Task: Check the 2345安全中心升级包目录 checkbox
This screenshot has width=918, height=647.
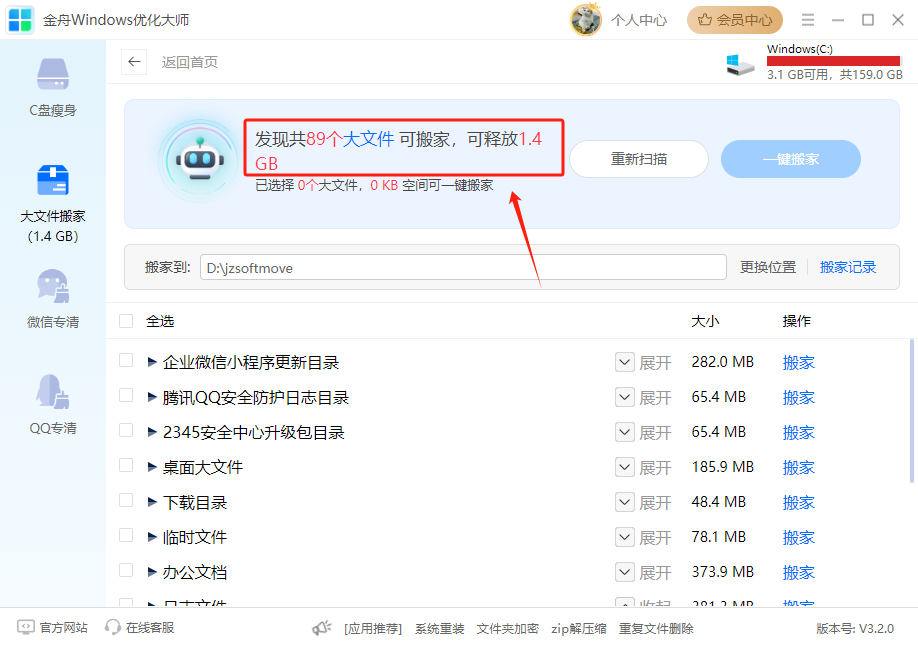Action: click(126, 430)
